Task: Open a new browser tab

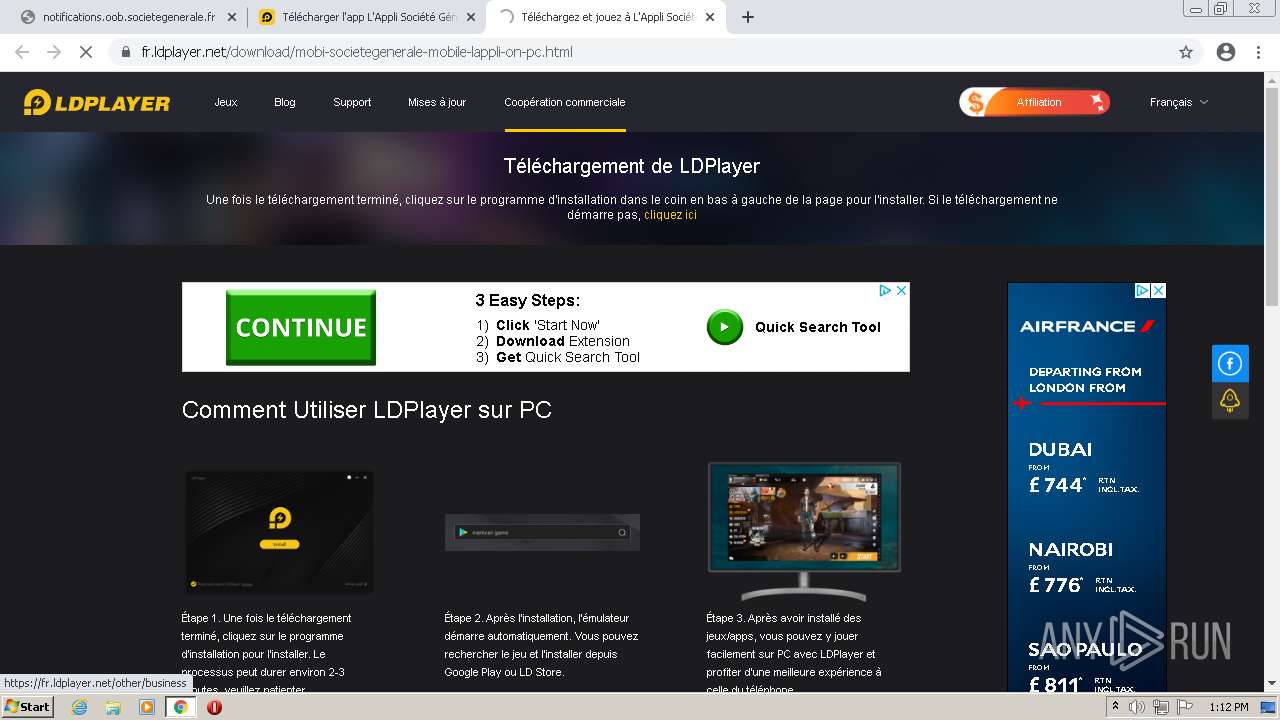Action: click(x=747, y=17)
